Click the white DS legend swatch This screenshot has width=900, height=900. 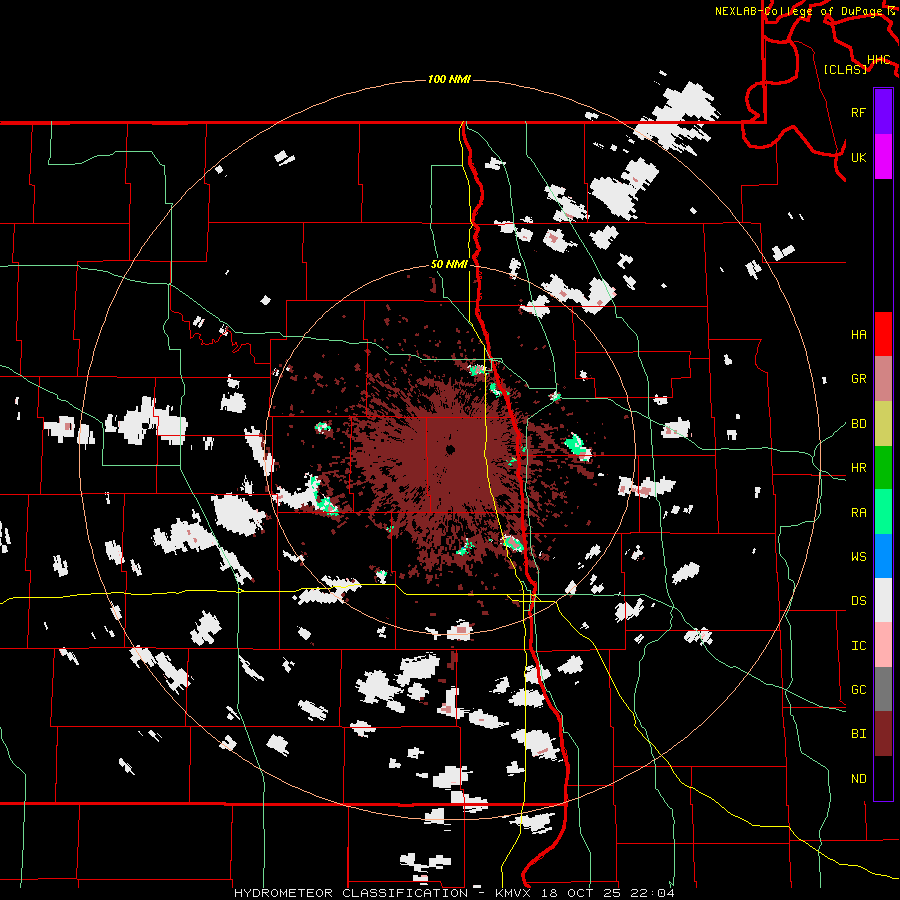tap(883, 600)
